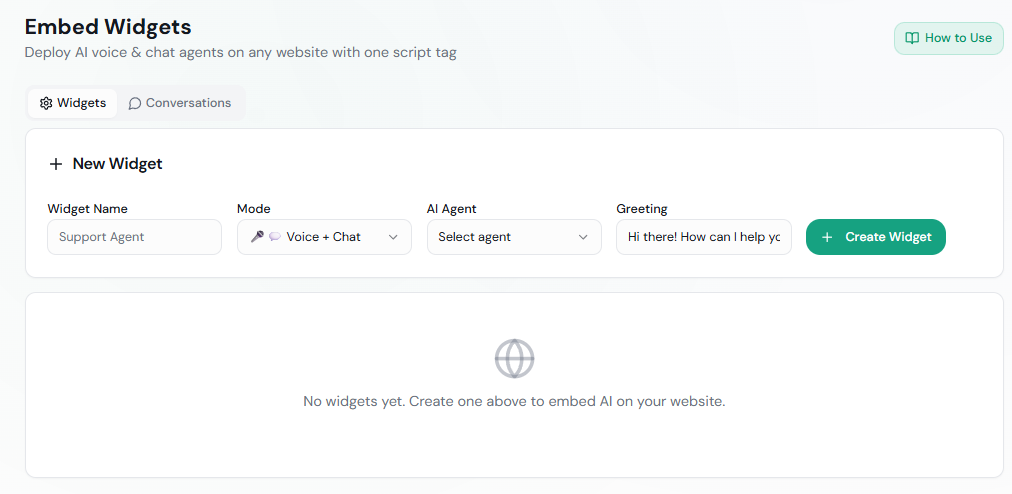The width and height of the screenshot is (1012, 494).
Task: Open the How to Use guide
Action: [948, 38]
